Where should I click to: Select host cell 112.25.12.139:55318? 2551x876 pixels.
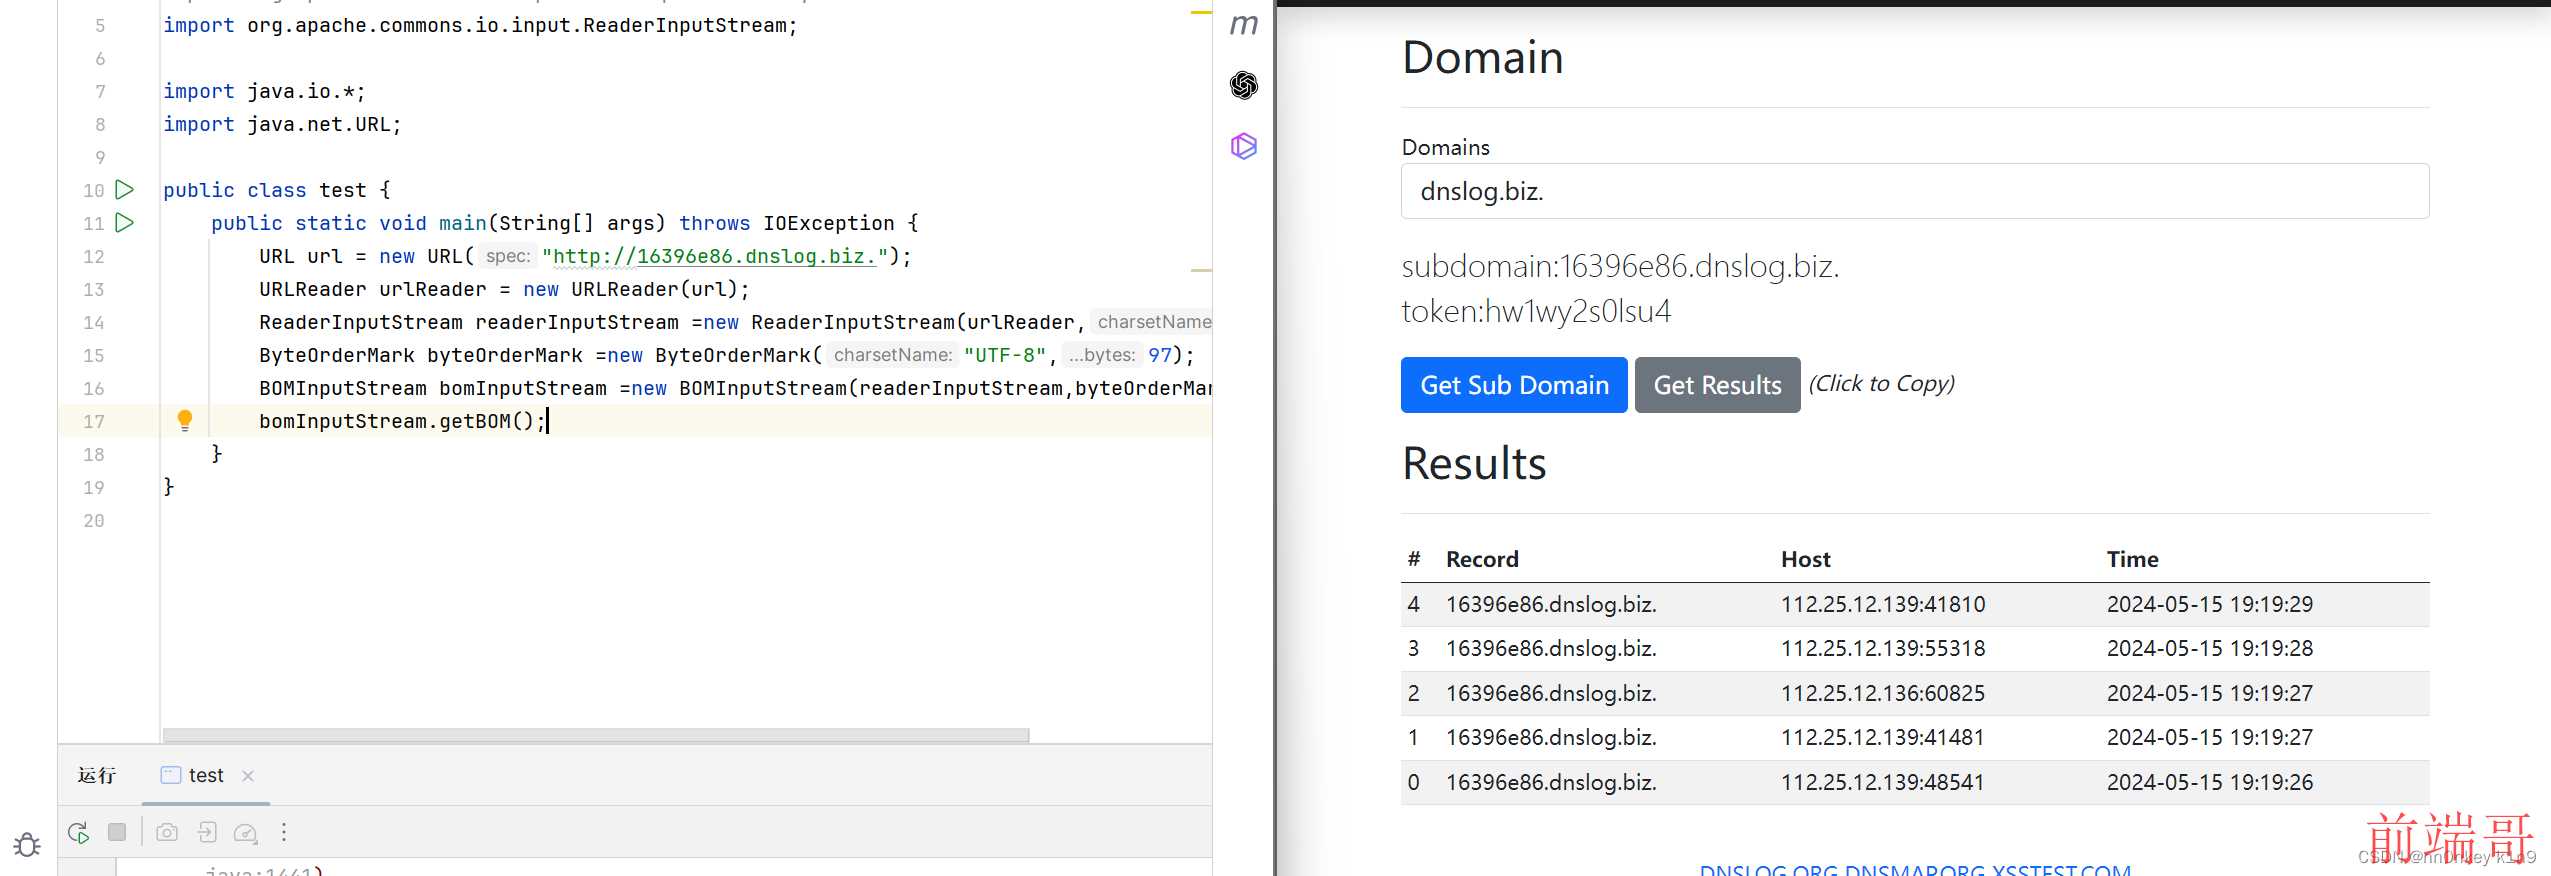[x=1883, y=648]
